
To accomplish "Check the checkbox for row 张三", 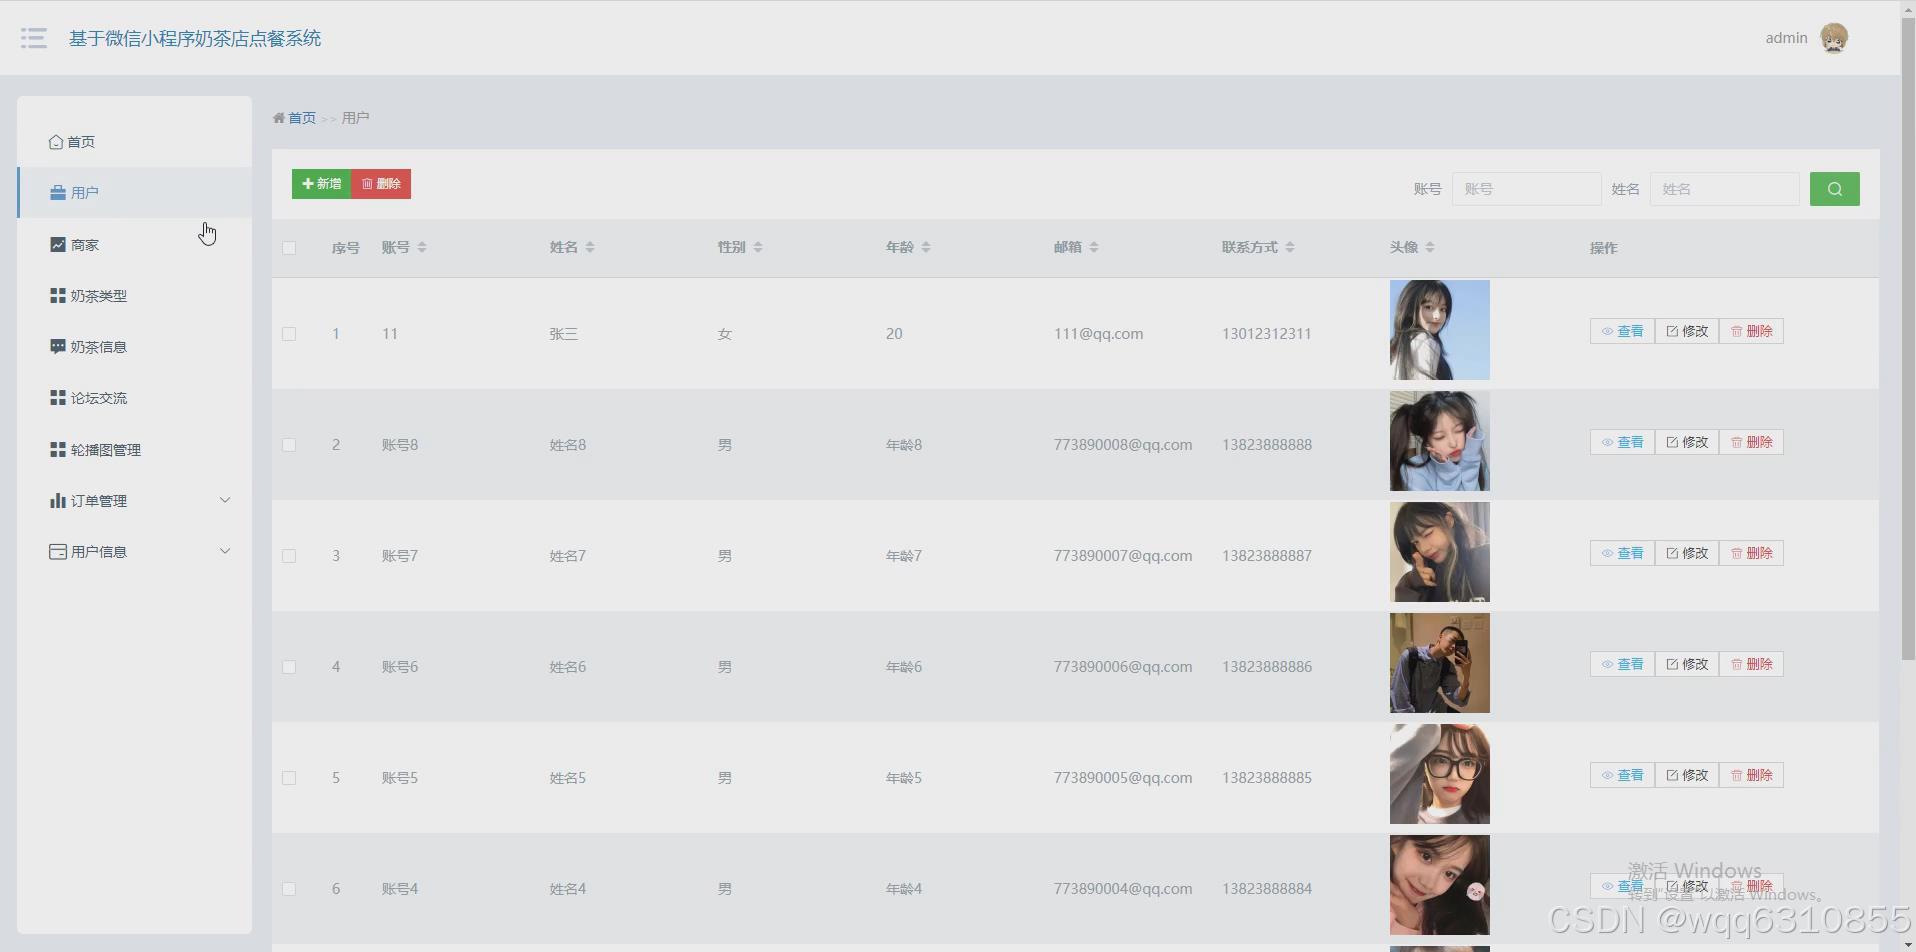I will coord(289,334).
